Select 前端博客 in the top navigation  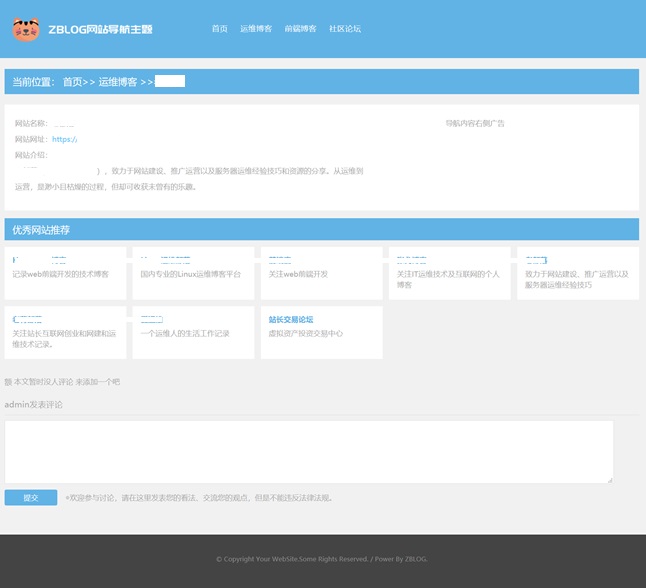tap(300, 29)
